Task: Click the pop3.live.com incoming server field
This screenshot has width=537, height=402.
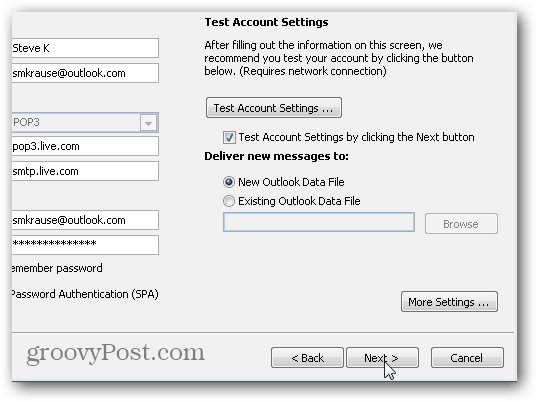Action: tap(85, 146)
